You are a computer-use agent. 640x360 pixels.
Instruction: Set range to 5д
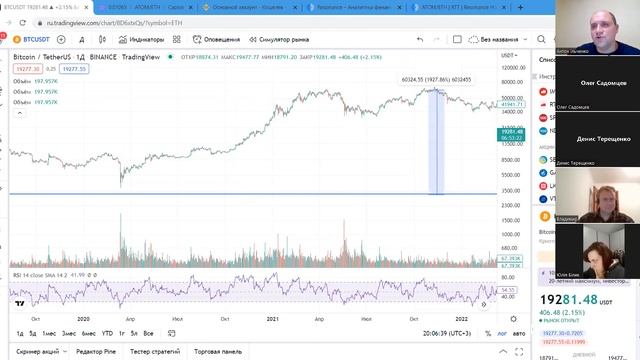point(33,333)
